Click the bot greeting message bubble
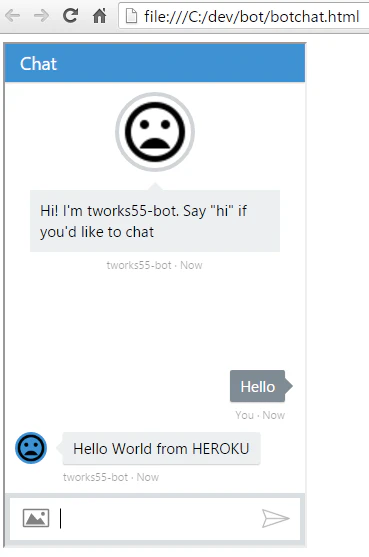This screenshot has height=557, width=369. click(155, 221)
